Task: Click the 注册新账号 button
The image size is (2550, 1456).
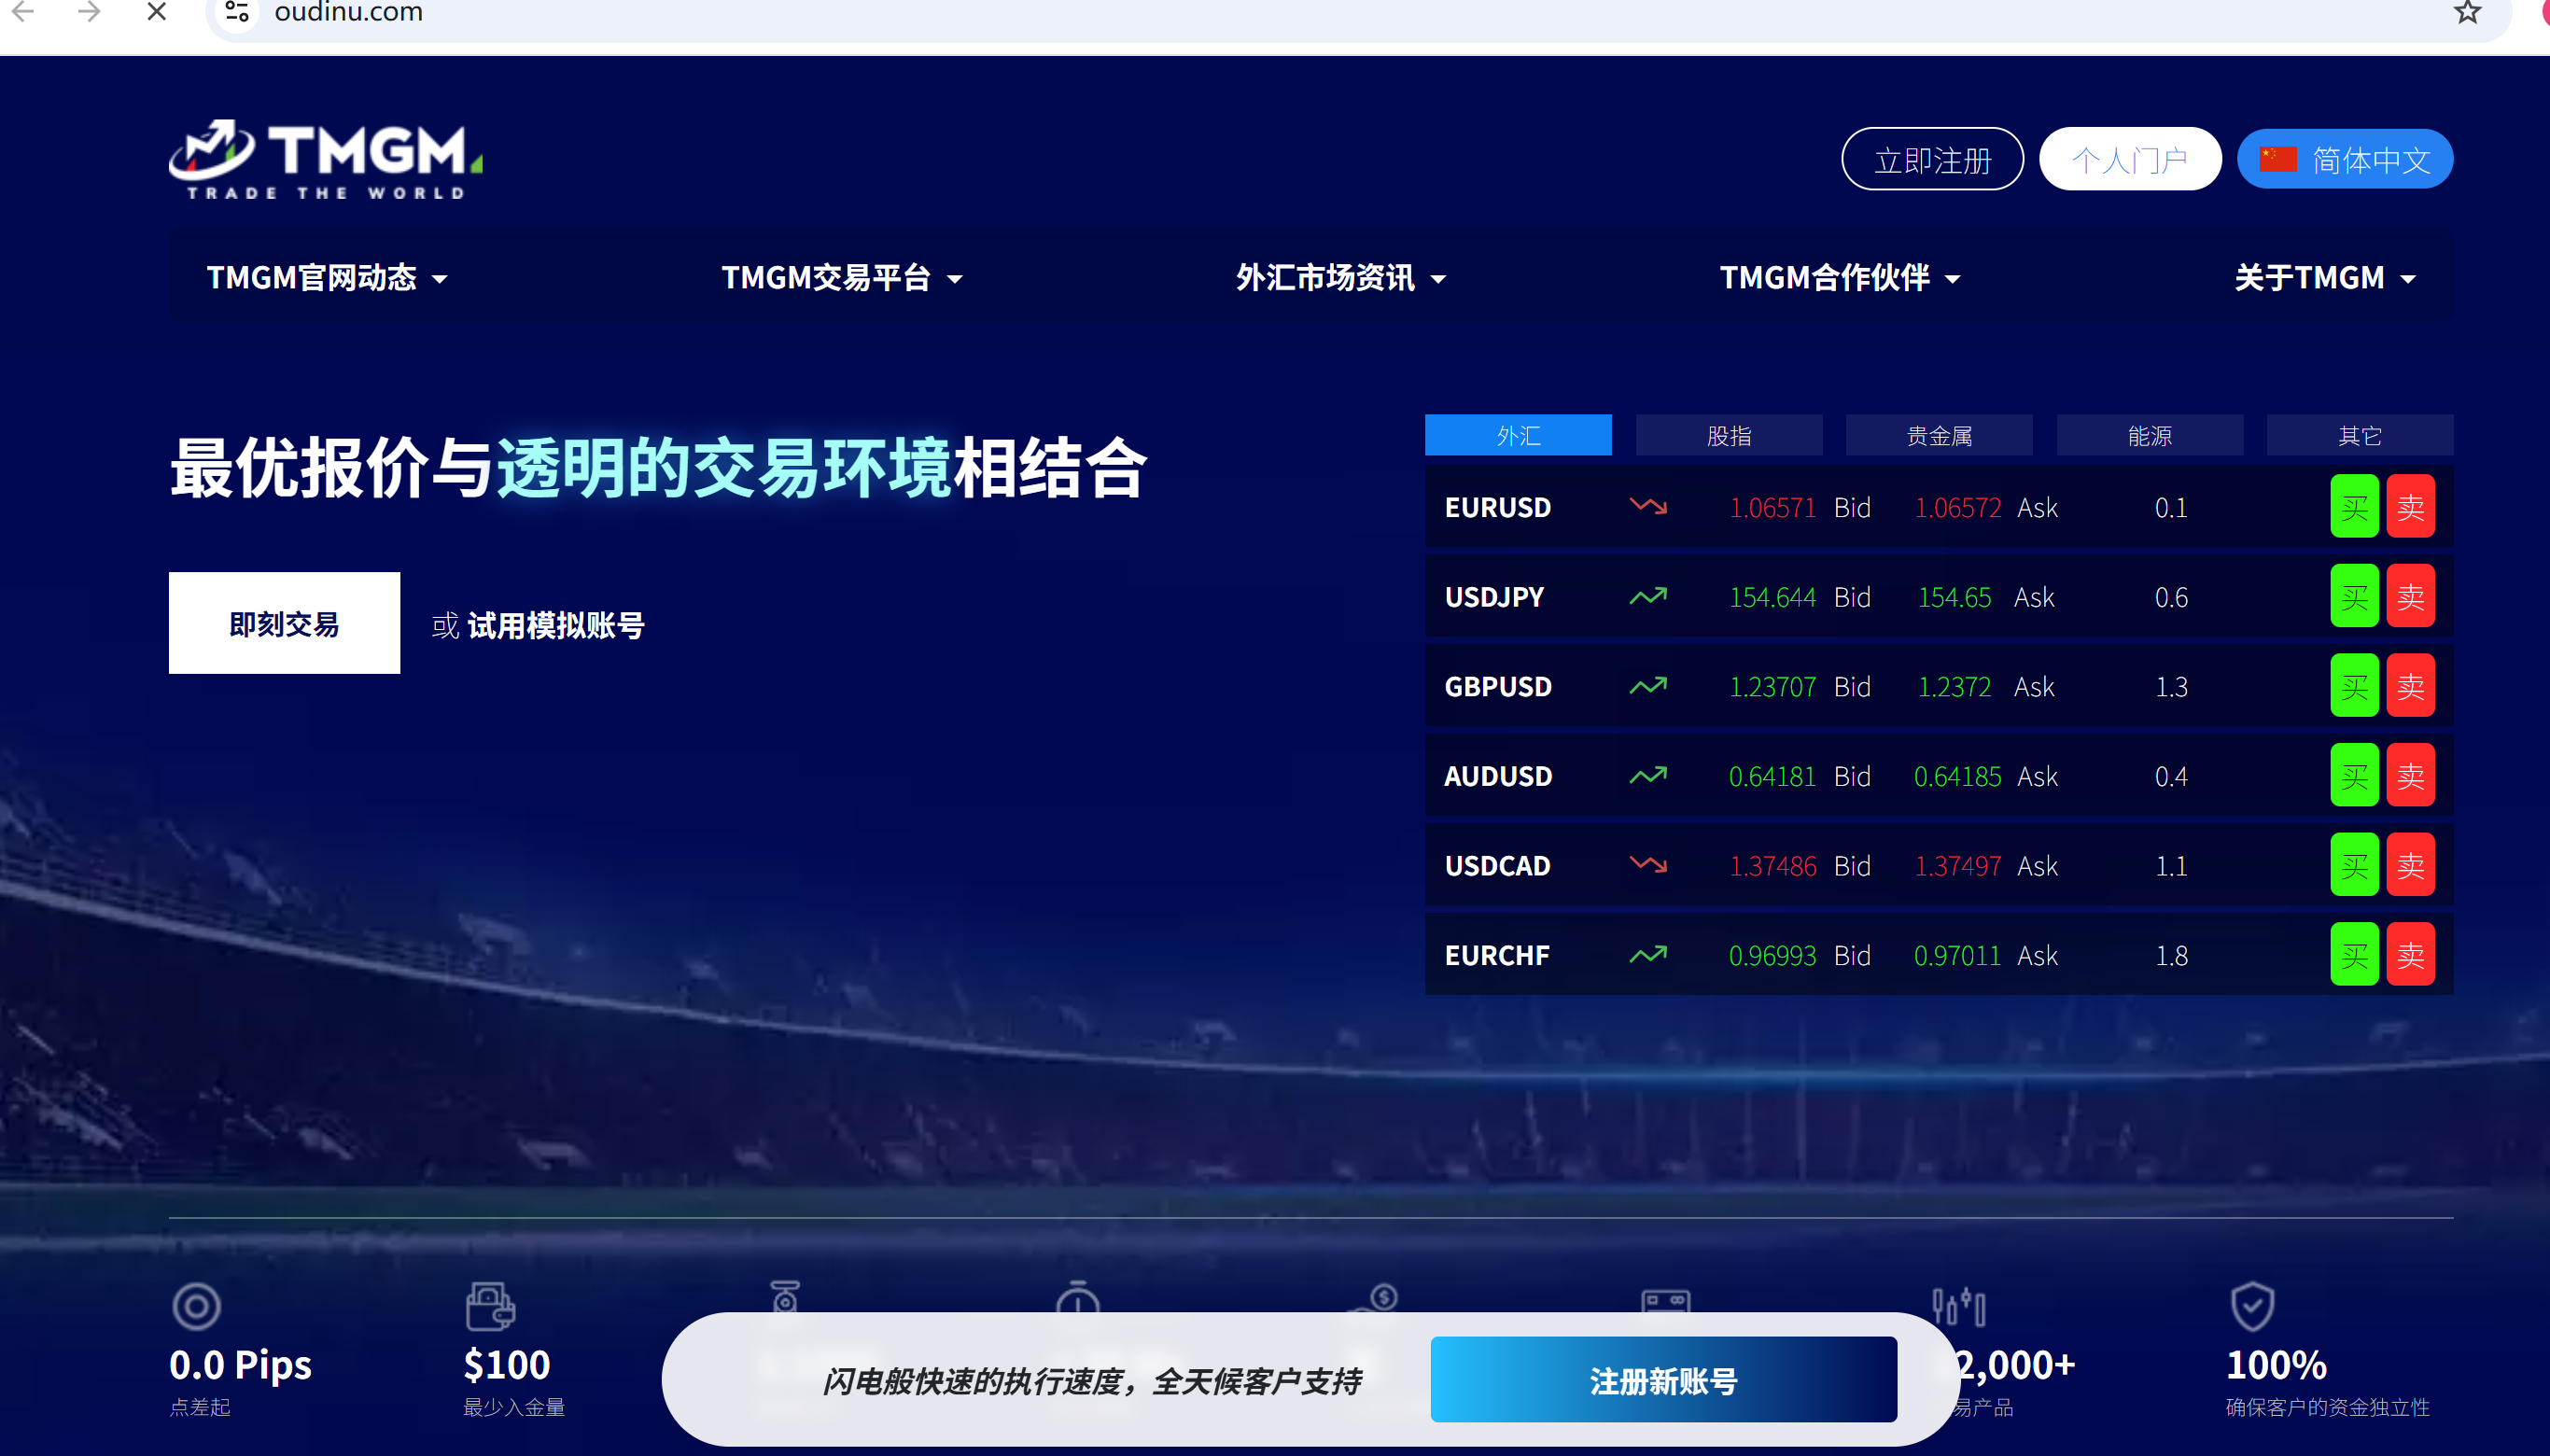Action: [x=1663, y=1380]
